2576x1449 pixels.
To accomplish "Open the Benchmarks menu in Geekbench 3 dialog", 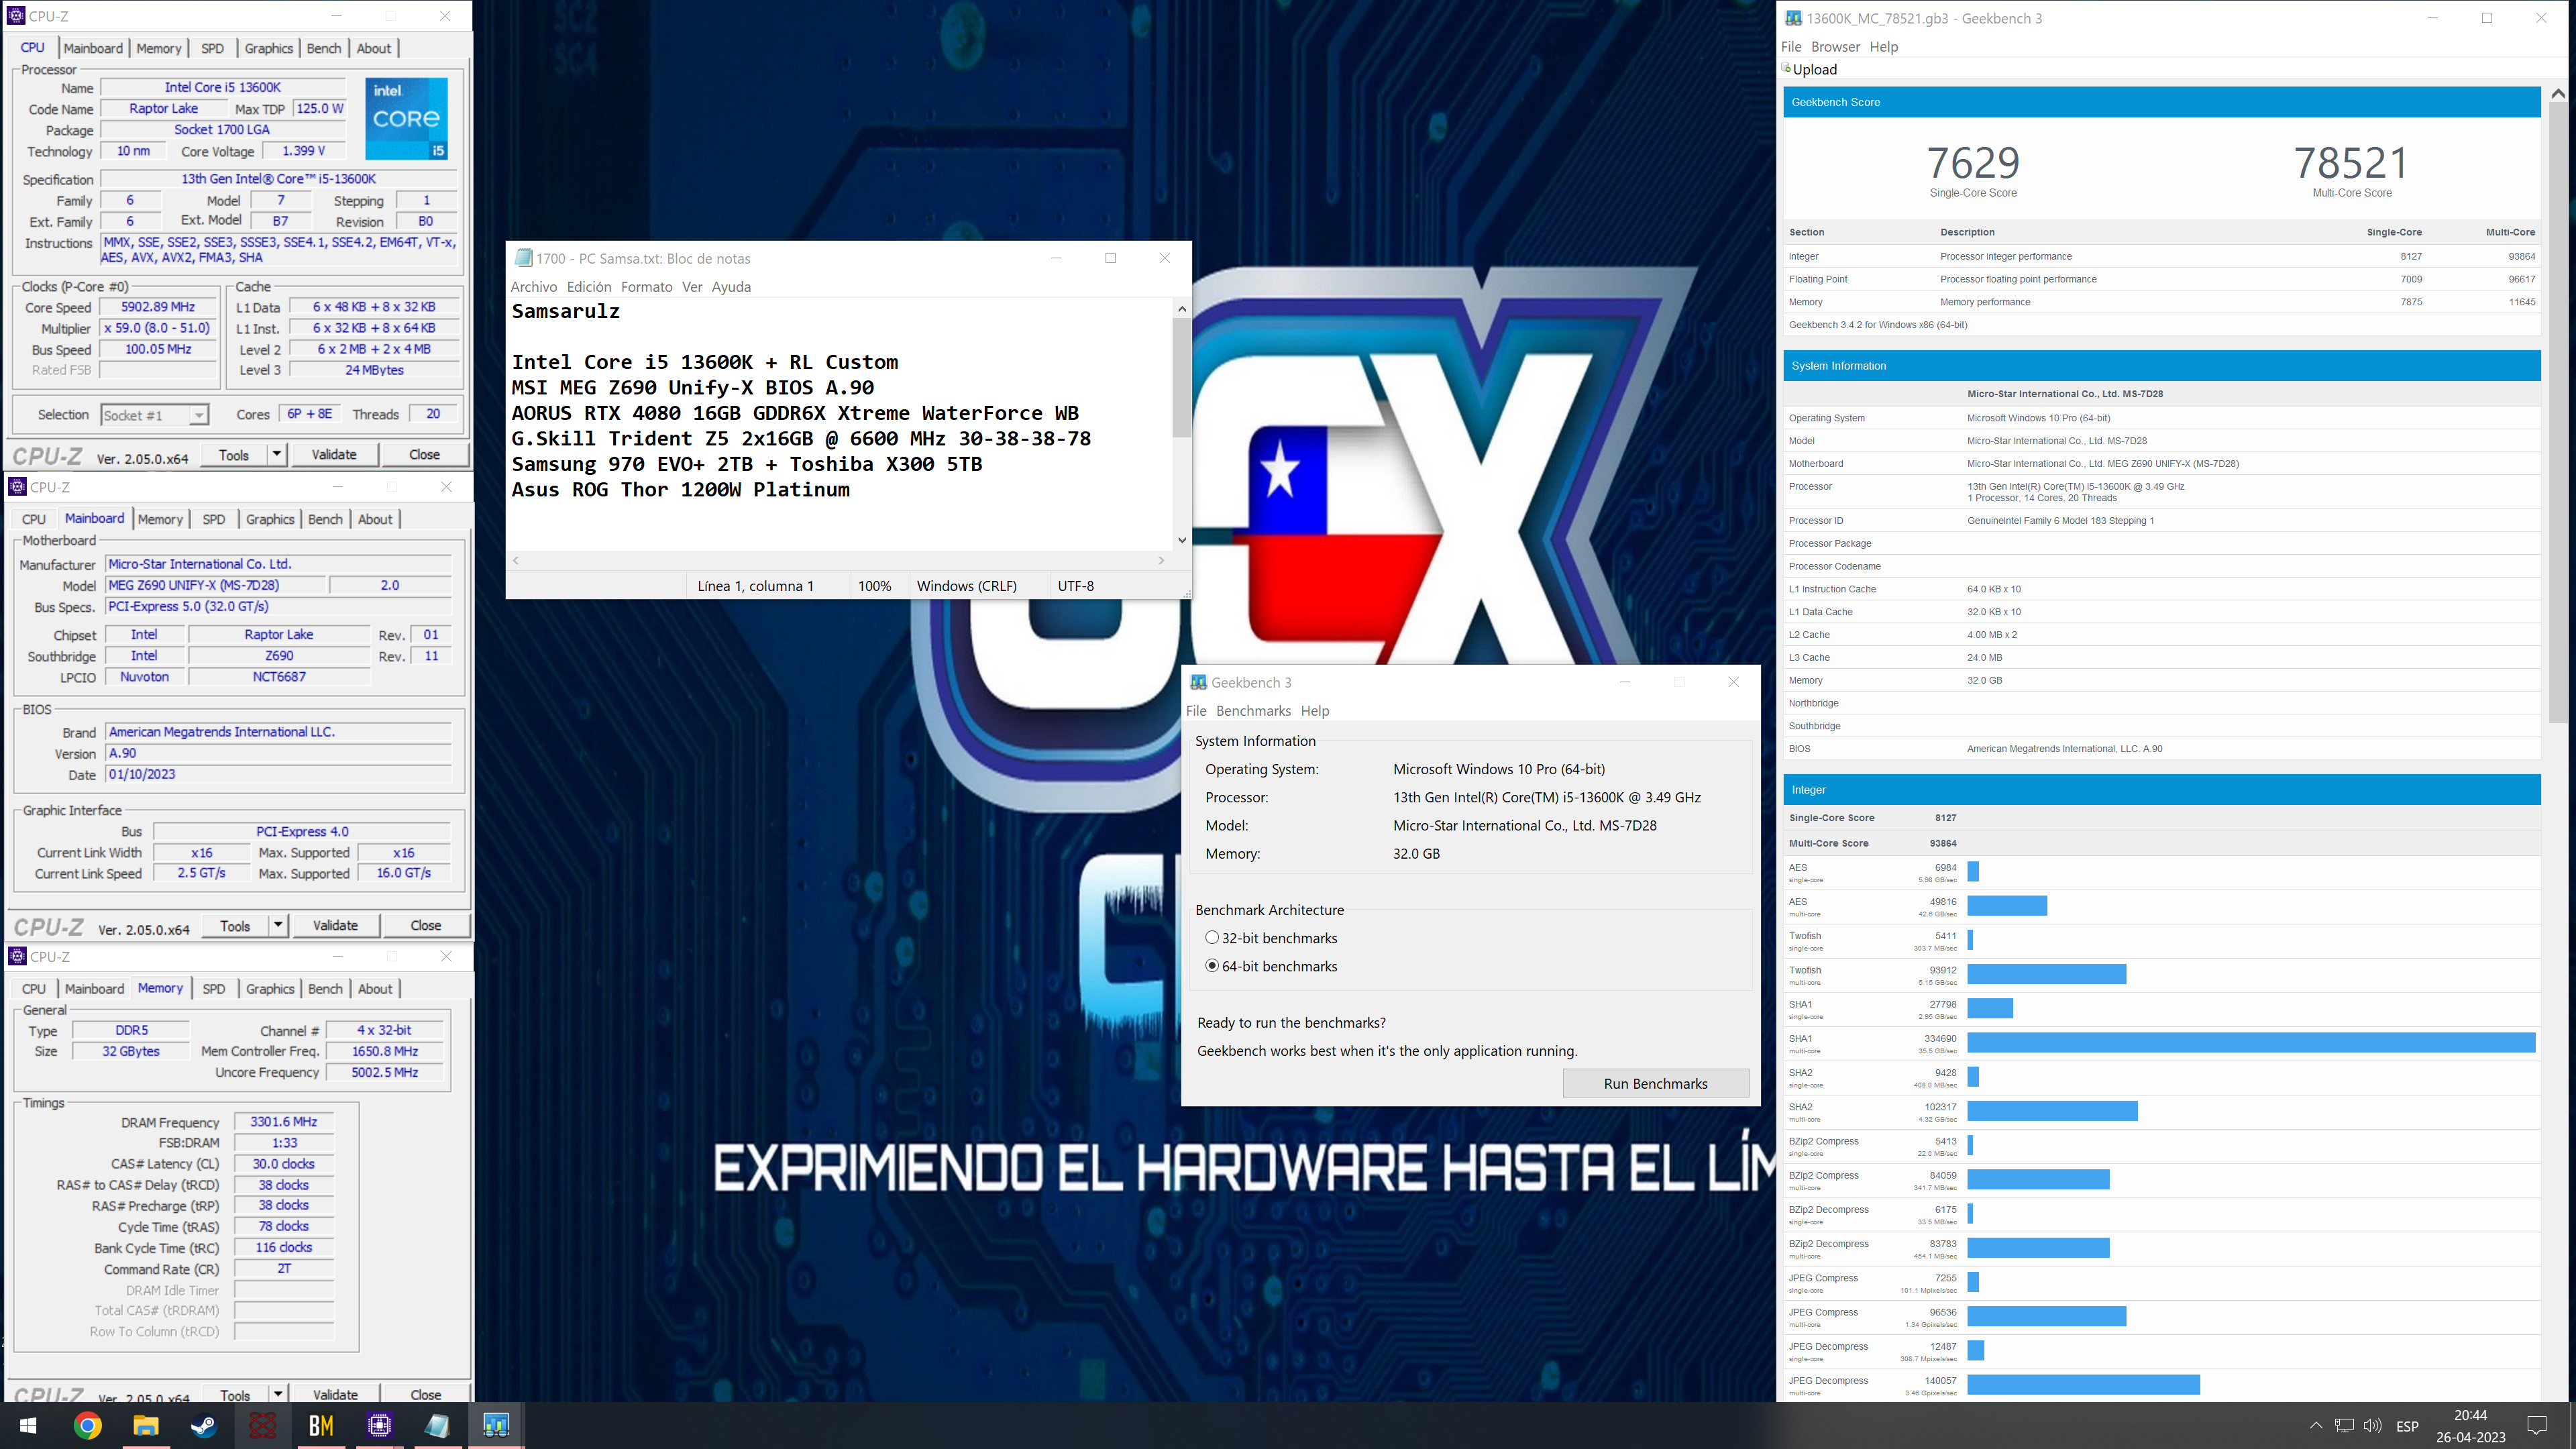I will pyautogui.click(x=1253, y=711).
